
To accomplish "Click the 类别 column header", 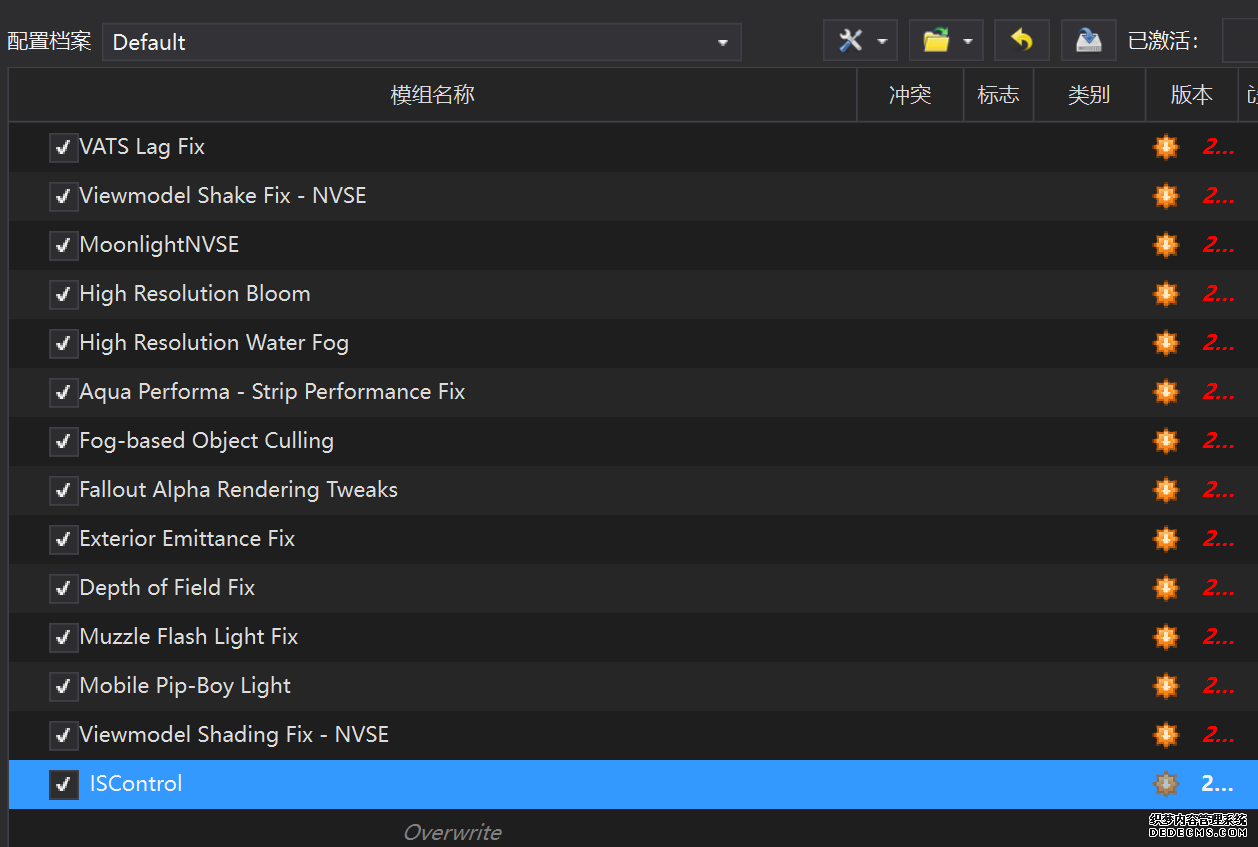I will coord(1088,95).
